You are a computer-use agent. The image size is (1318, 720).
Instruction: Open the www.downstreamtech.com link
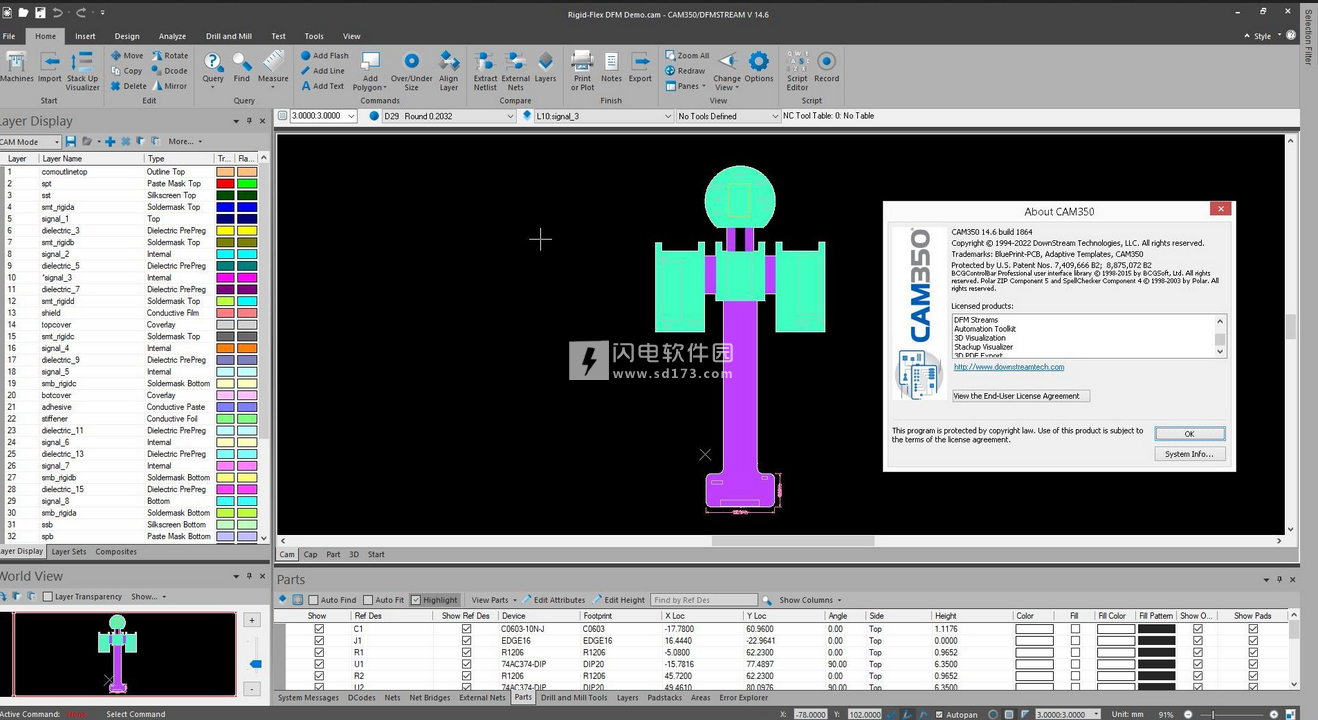[x=1009, y=367]
